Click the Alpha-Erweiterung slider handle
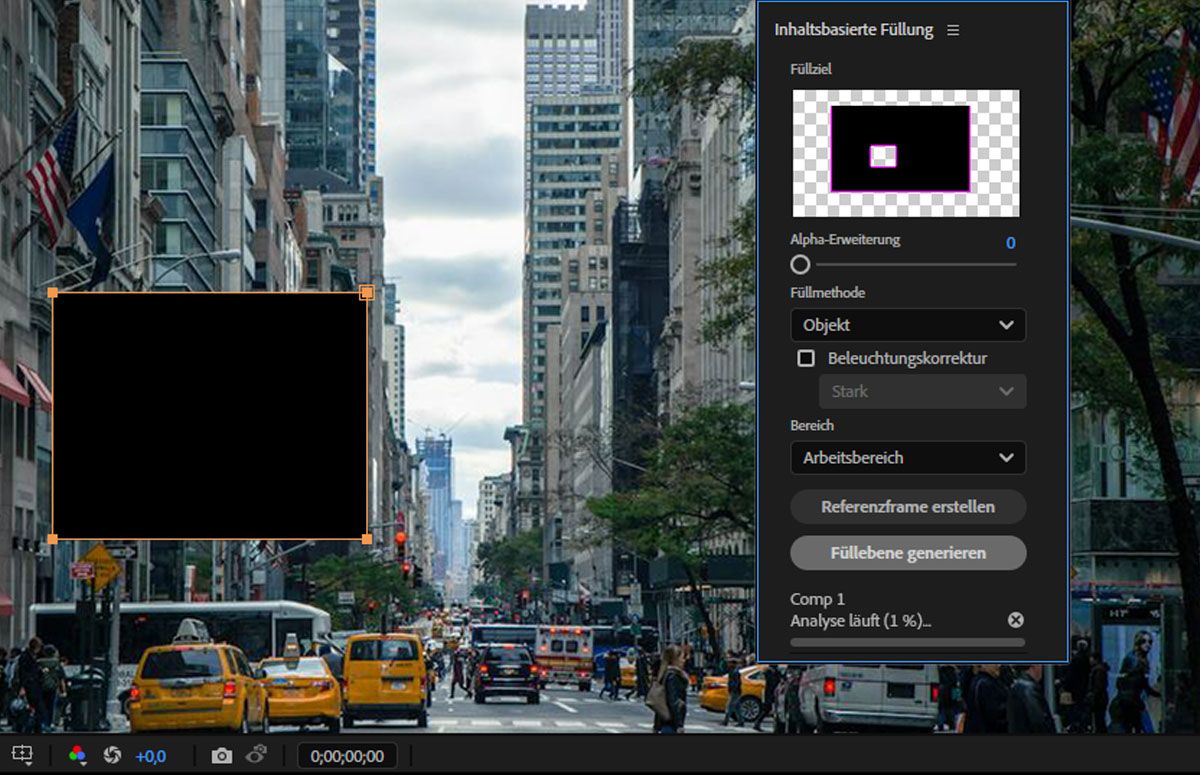Image resolution: width=1200 pixels, height=775 pixels. point(800,264)
